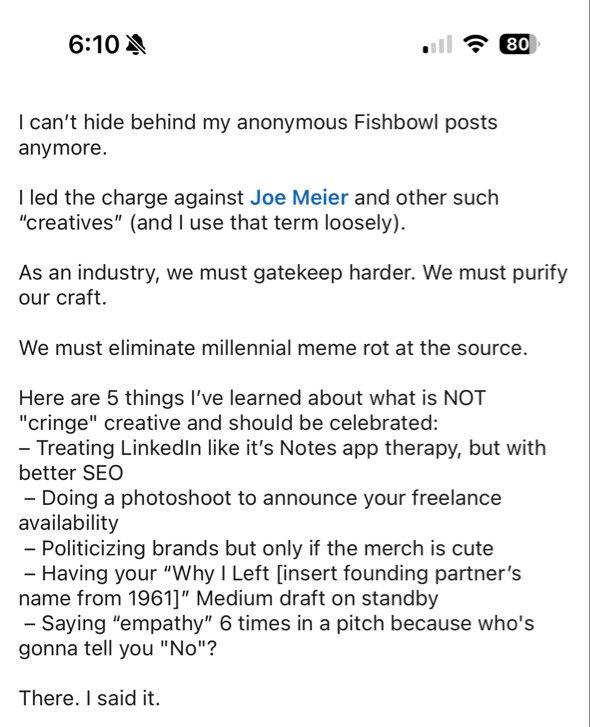Click the "There. I said it." line
Image resolution: width=590 pixels, height=727 pixels.
89,698
